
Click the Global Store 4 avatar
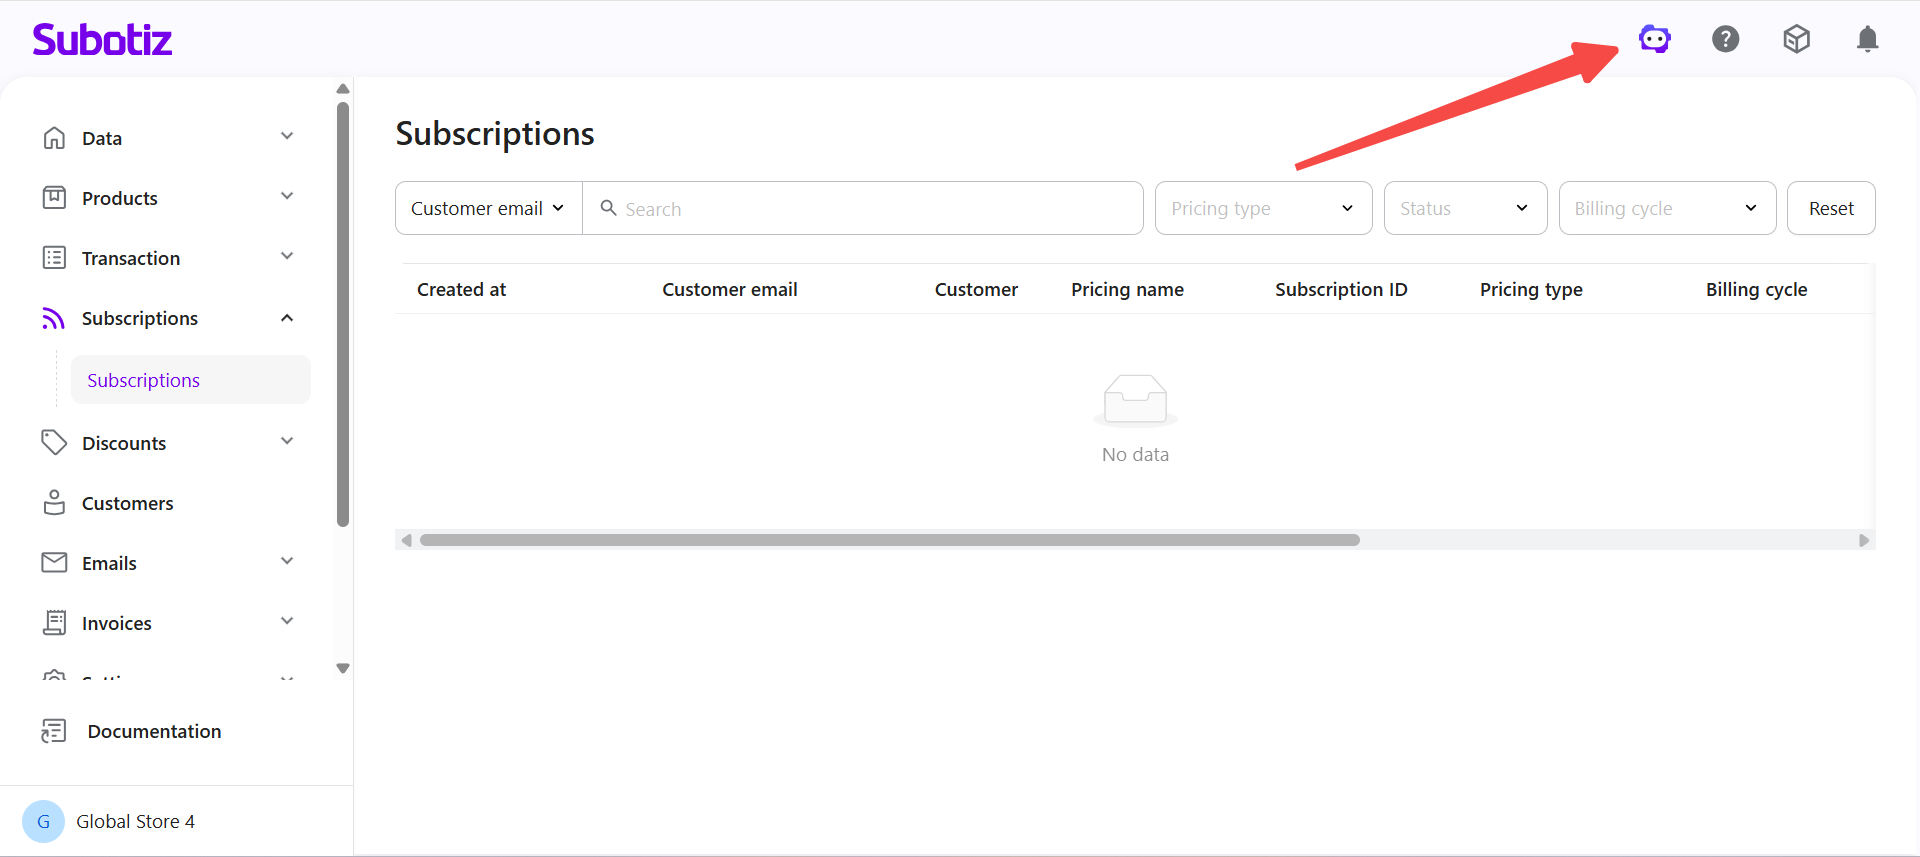pos(43,821)
